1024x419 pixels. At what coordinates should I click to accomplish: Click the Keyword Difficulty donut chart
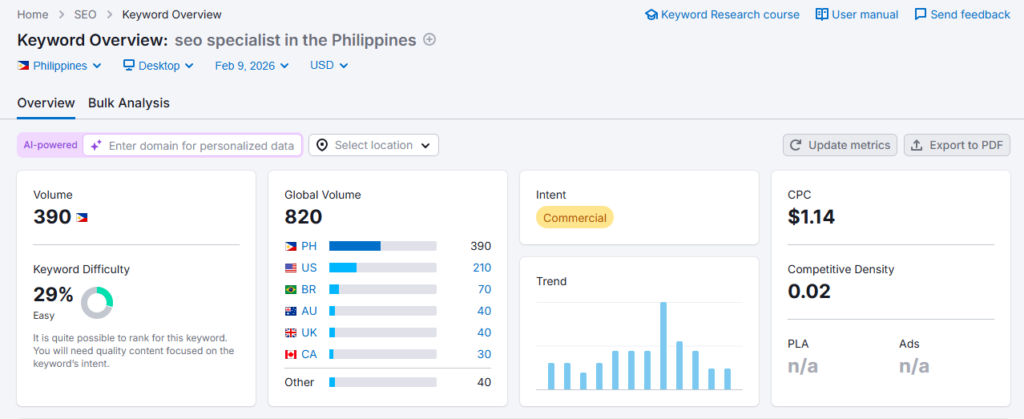97,303
